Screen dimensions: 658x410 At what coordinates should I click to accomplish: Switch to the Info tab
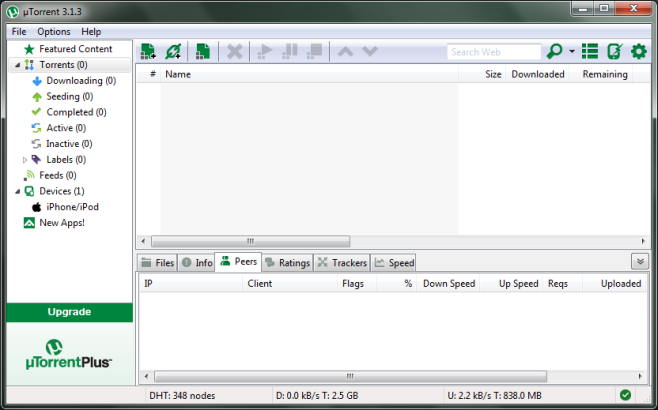click(x=196, y=263)
